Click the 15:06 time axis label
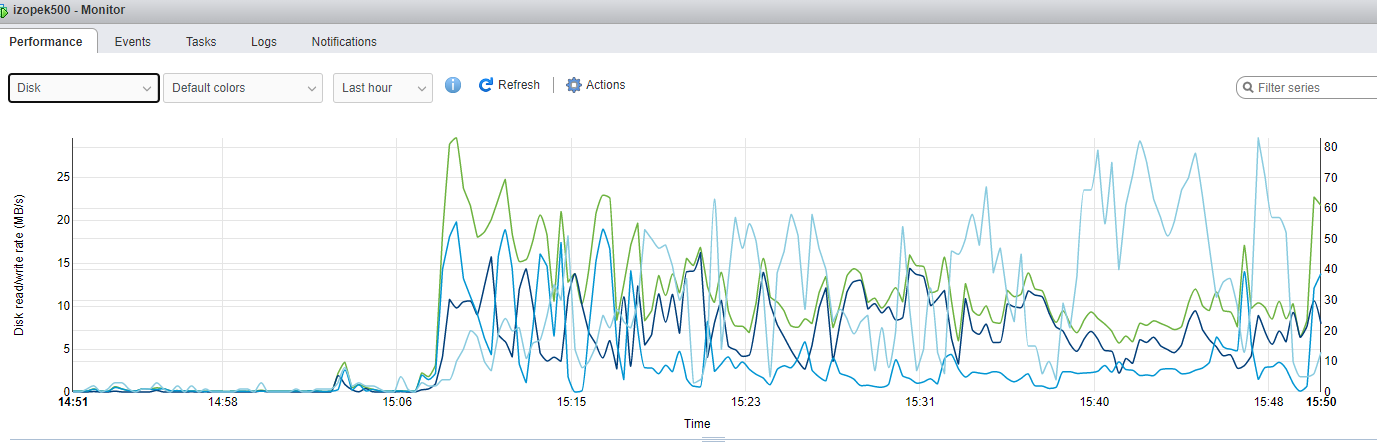Viewport: 1377px width, 446px height. [397, 402]
